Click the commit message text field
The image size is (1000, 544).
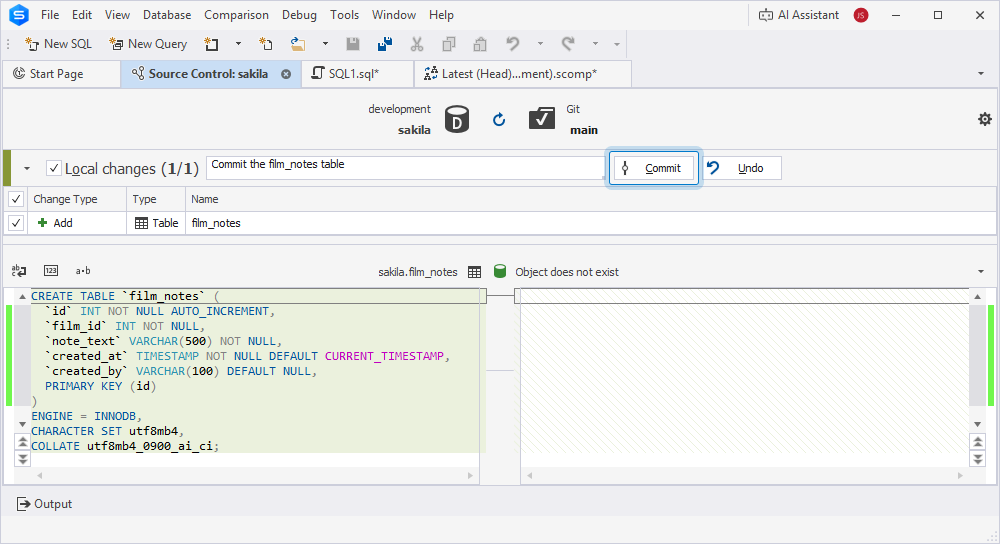click(405, 166)
